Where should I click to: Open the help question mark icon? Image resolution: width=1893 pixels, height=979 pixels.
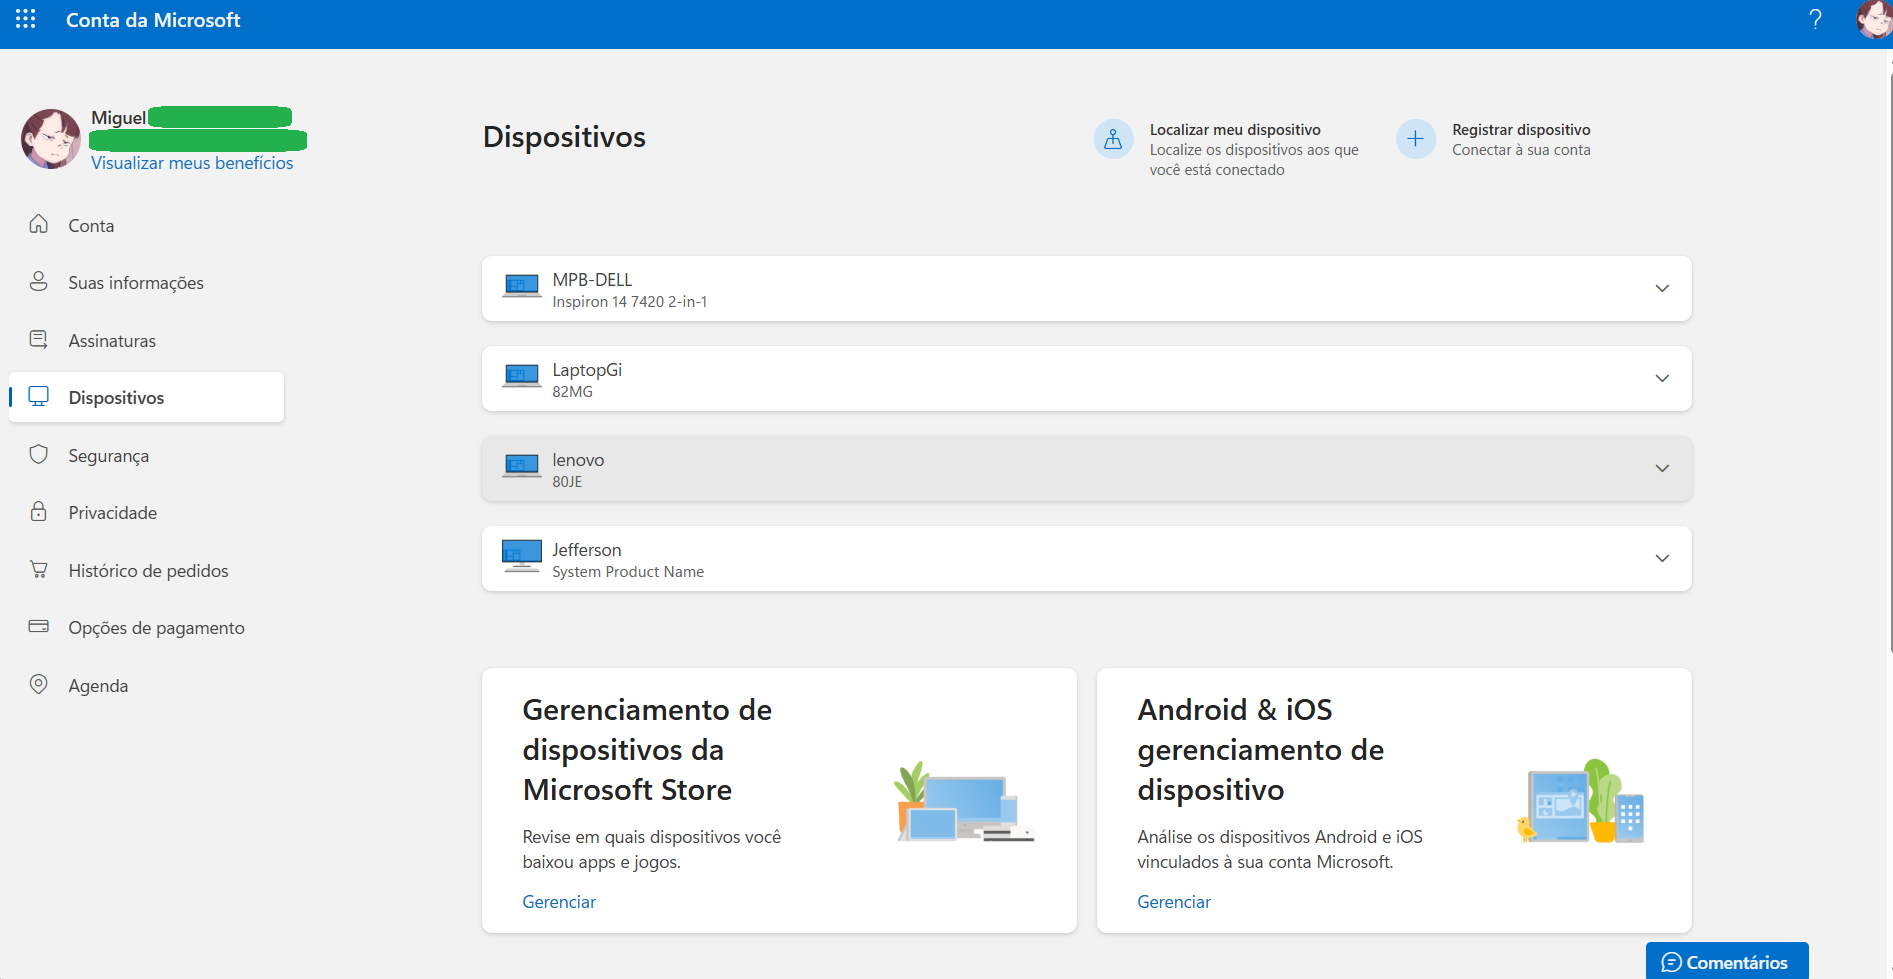pyautogui.click(x=1815, y=19)
